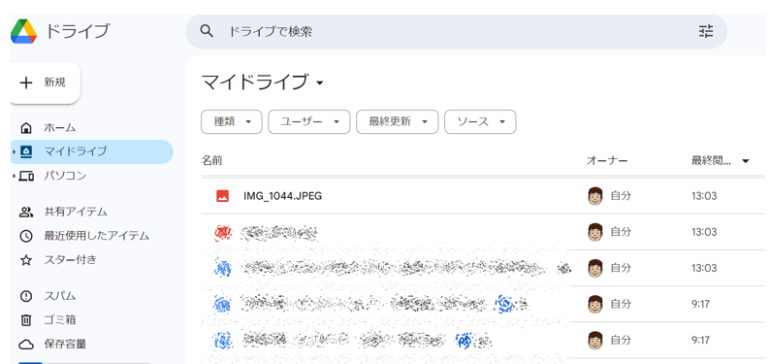
Task: Click the 新規 button
Action: [45, 83]
